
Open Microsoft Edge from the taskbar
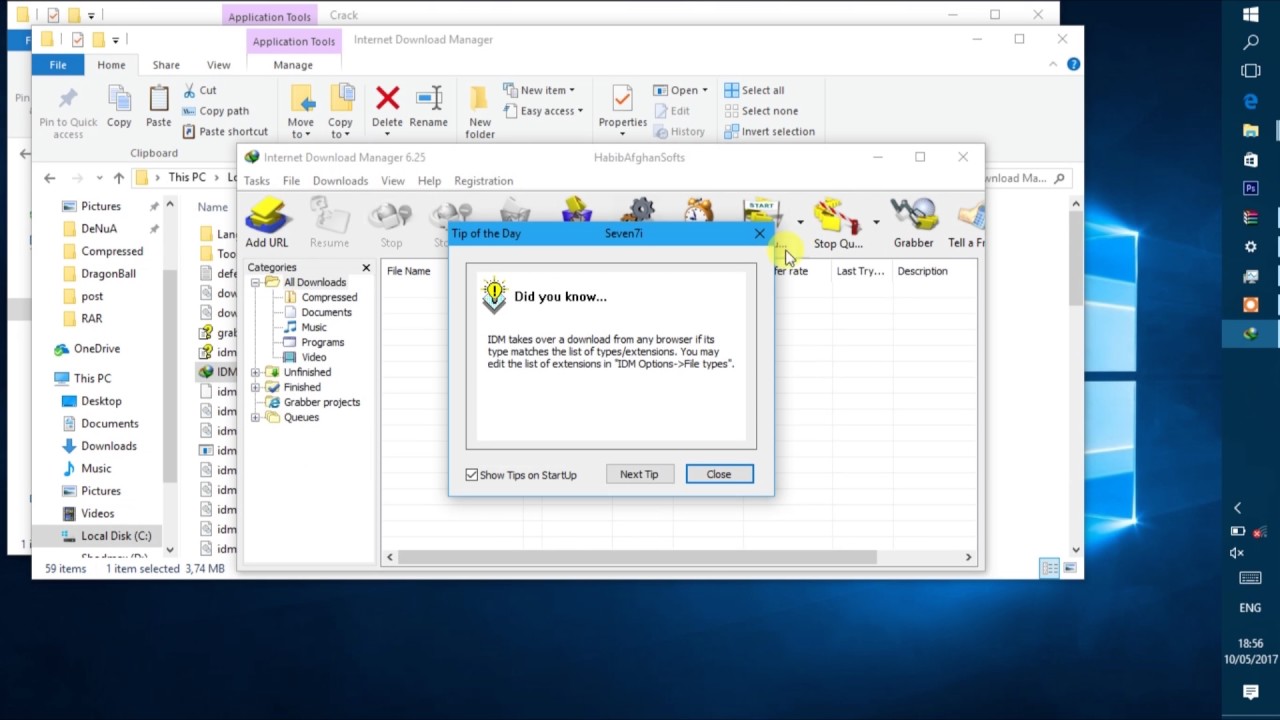1250,101
